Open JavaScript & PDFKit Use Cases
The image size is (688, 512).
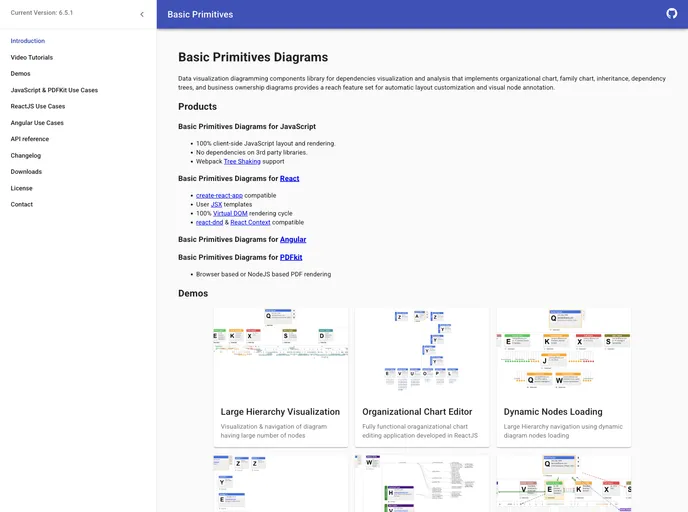click(54, 90)
